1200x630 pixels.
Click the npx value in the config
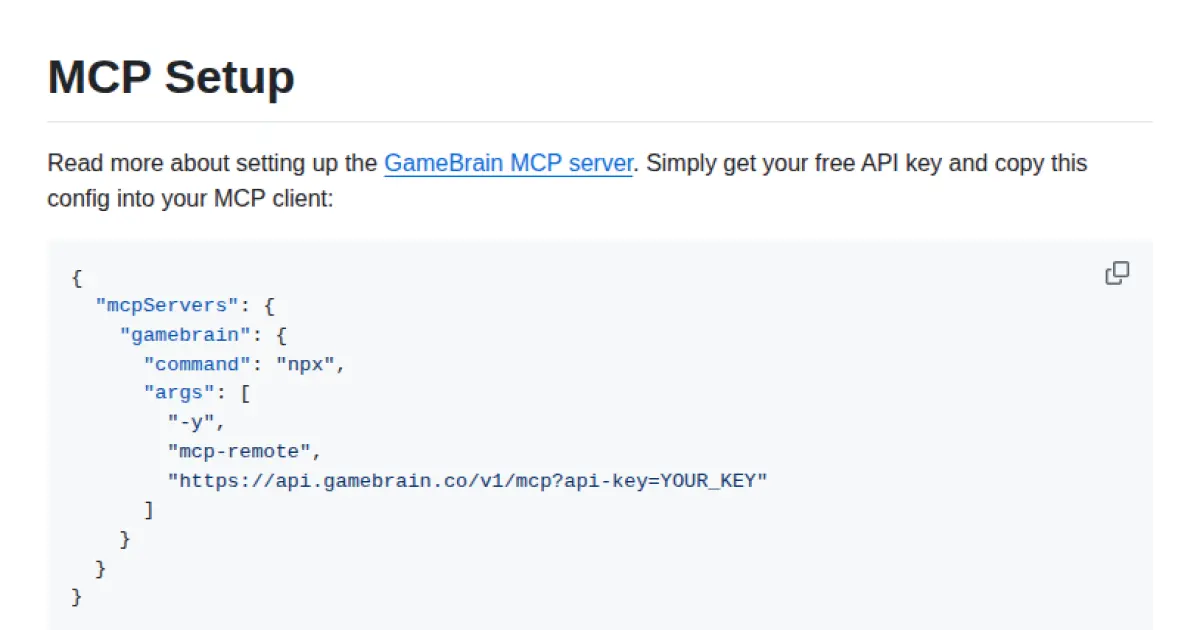308,364
